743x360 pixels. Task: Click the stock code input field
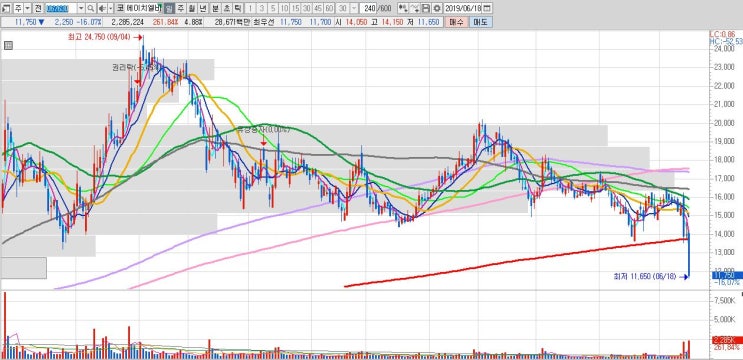coord(60,9)
